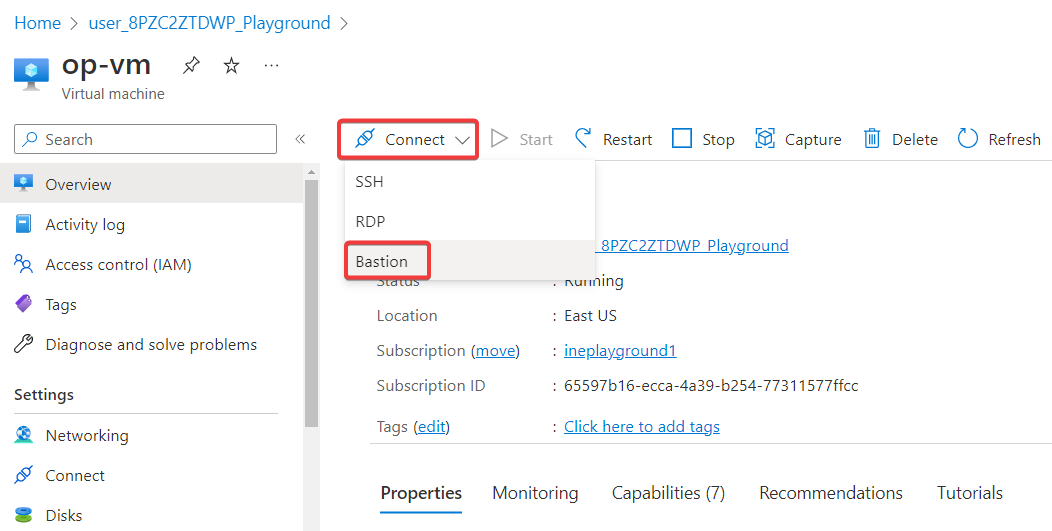The image size is (1052, 531).
Task: Collapse the sidebar with double chevron
Action: (300, 139)
